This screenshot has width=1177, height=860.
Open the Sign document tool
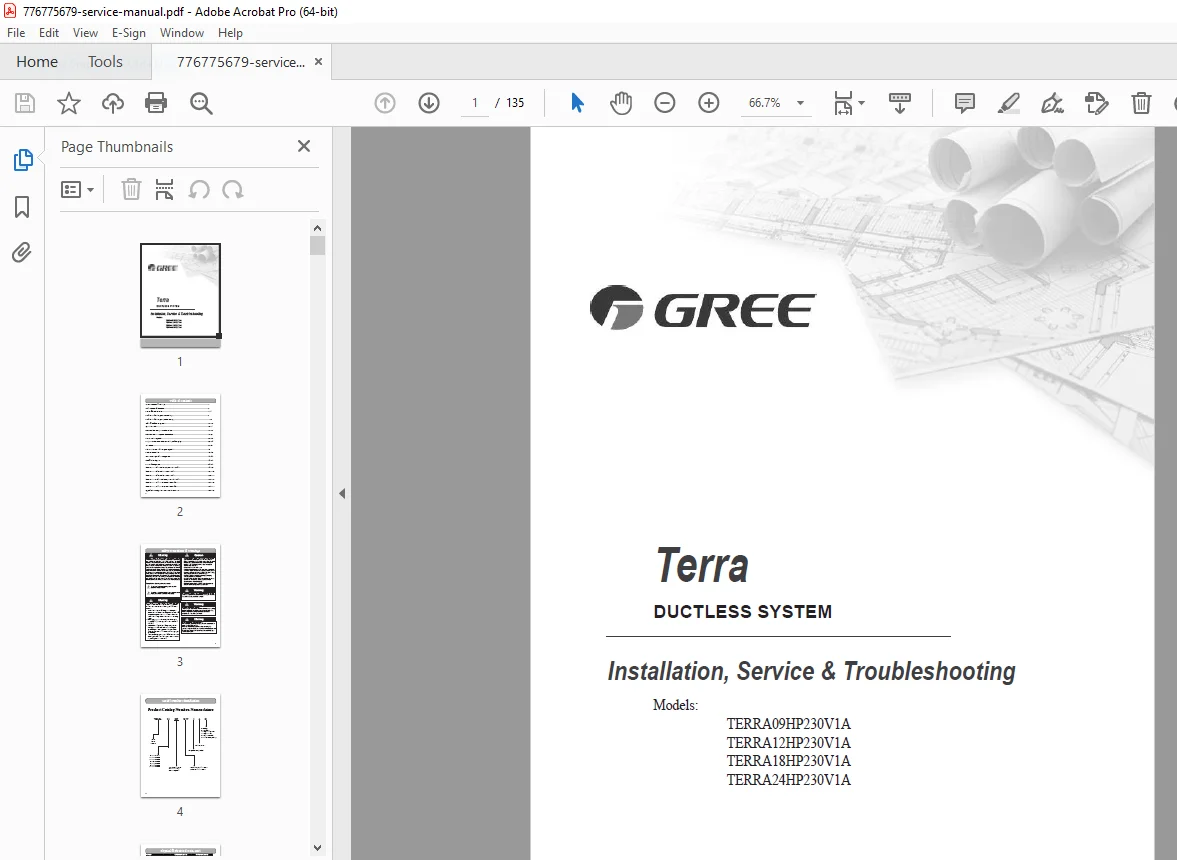[x=1052, y=103]
